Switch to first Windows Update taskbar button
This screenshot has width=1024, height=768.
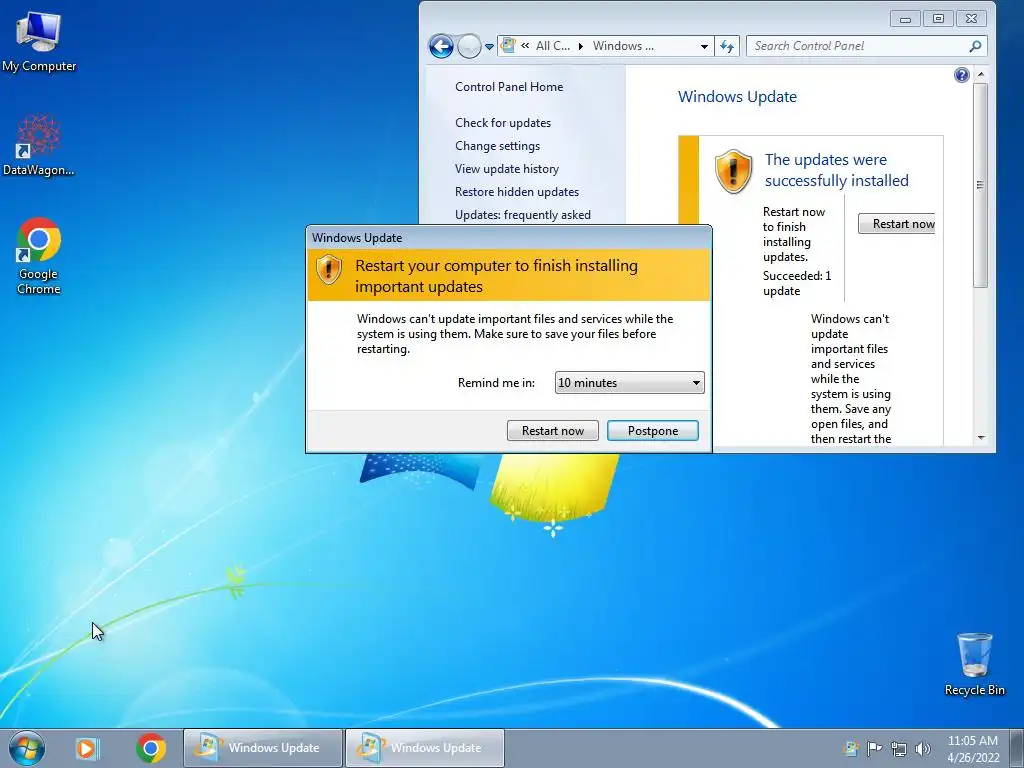pos(263,748)
